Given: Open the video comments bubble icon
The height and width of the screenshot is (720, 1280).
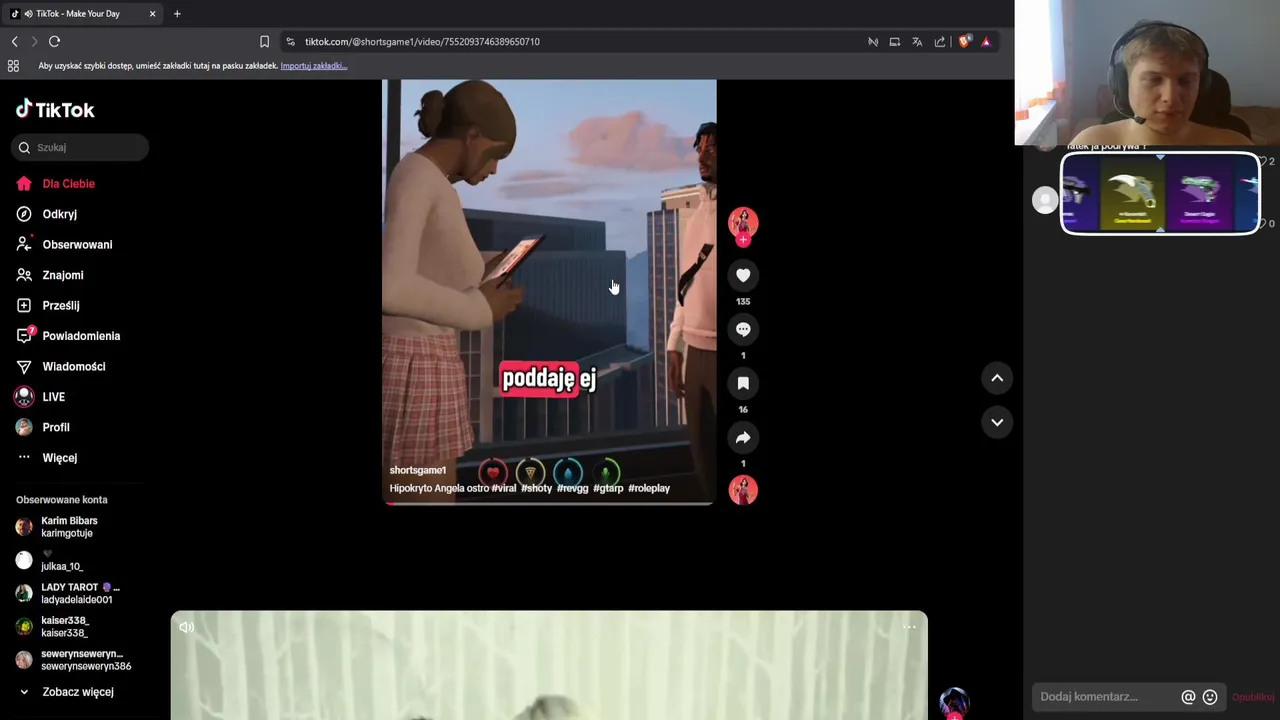Looking at the screenshot, I should 743,329.
